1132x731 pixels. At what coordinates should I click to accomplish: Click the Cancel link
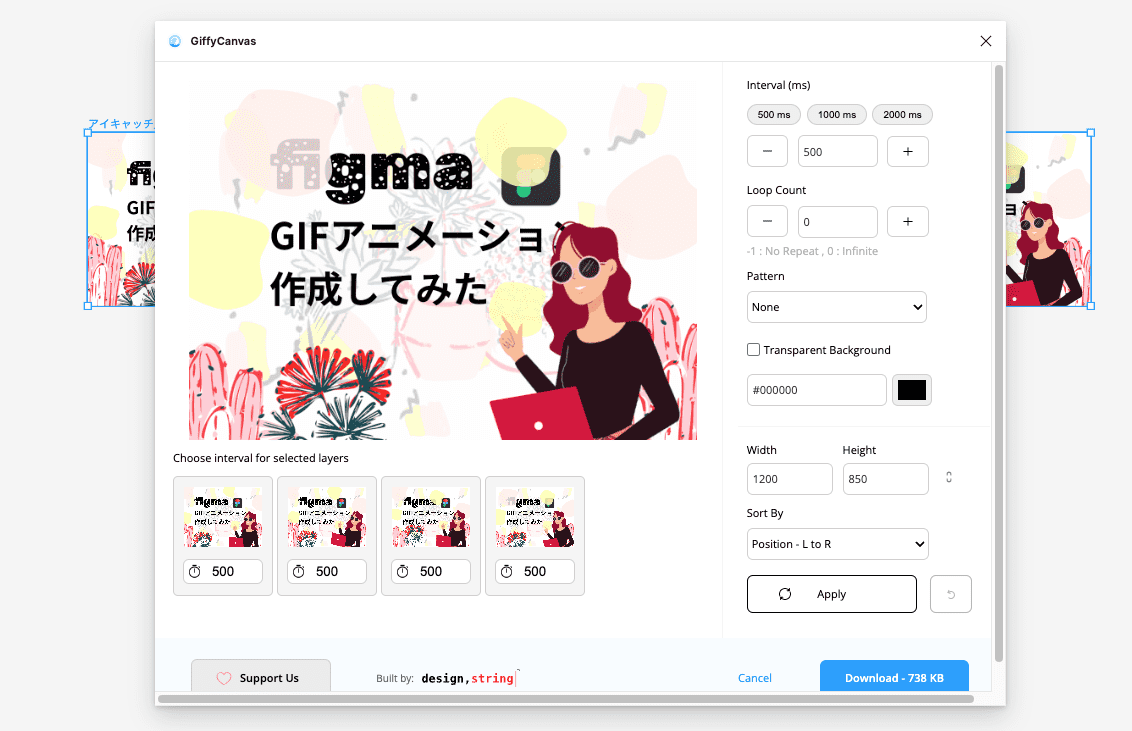click(x=754, y=678)
